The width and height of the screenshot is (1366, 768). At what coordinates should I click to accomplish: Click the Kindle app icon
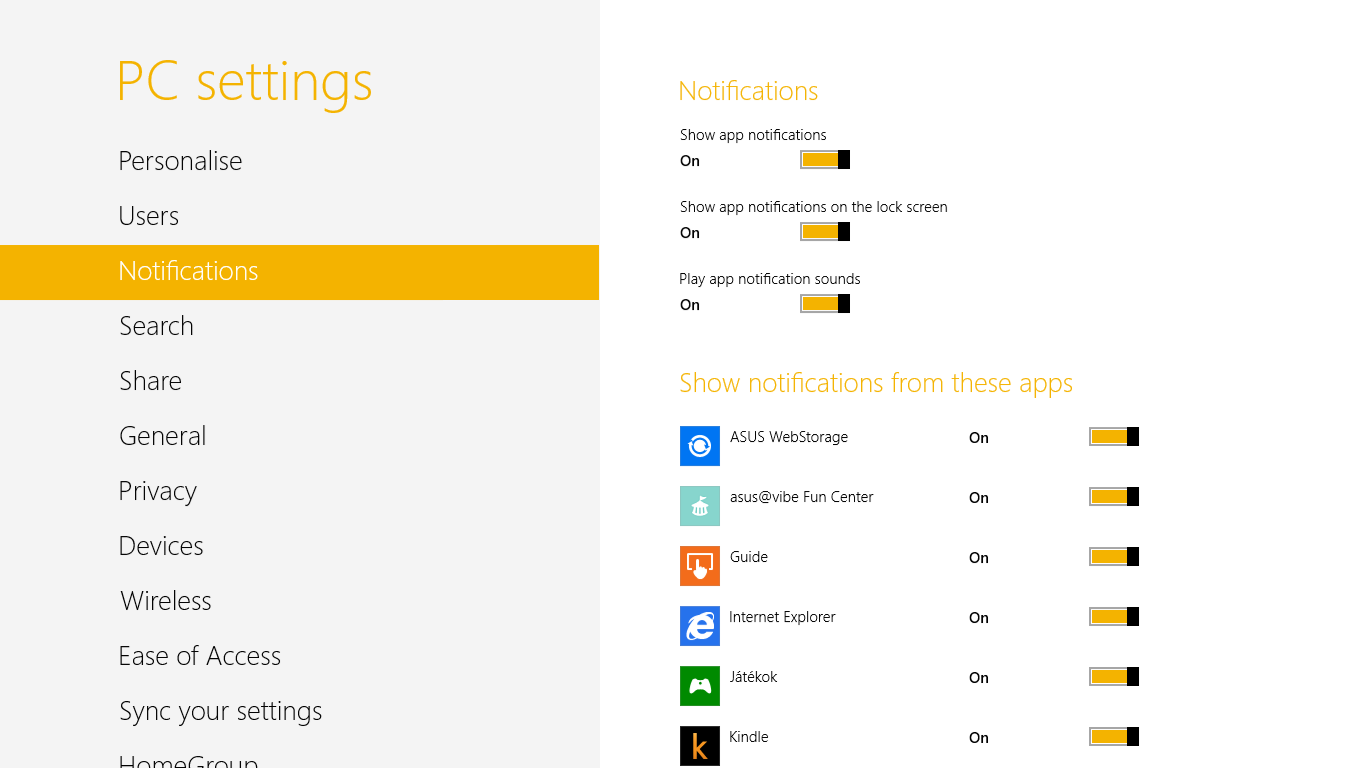699,746
